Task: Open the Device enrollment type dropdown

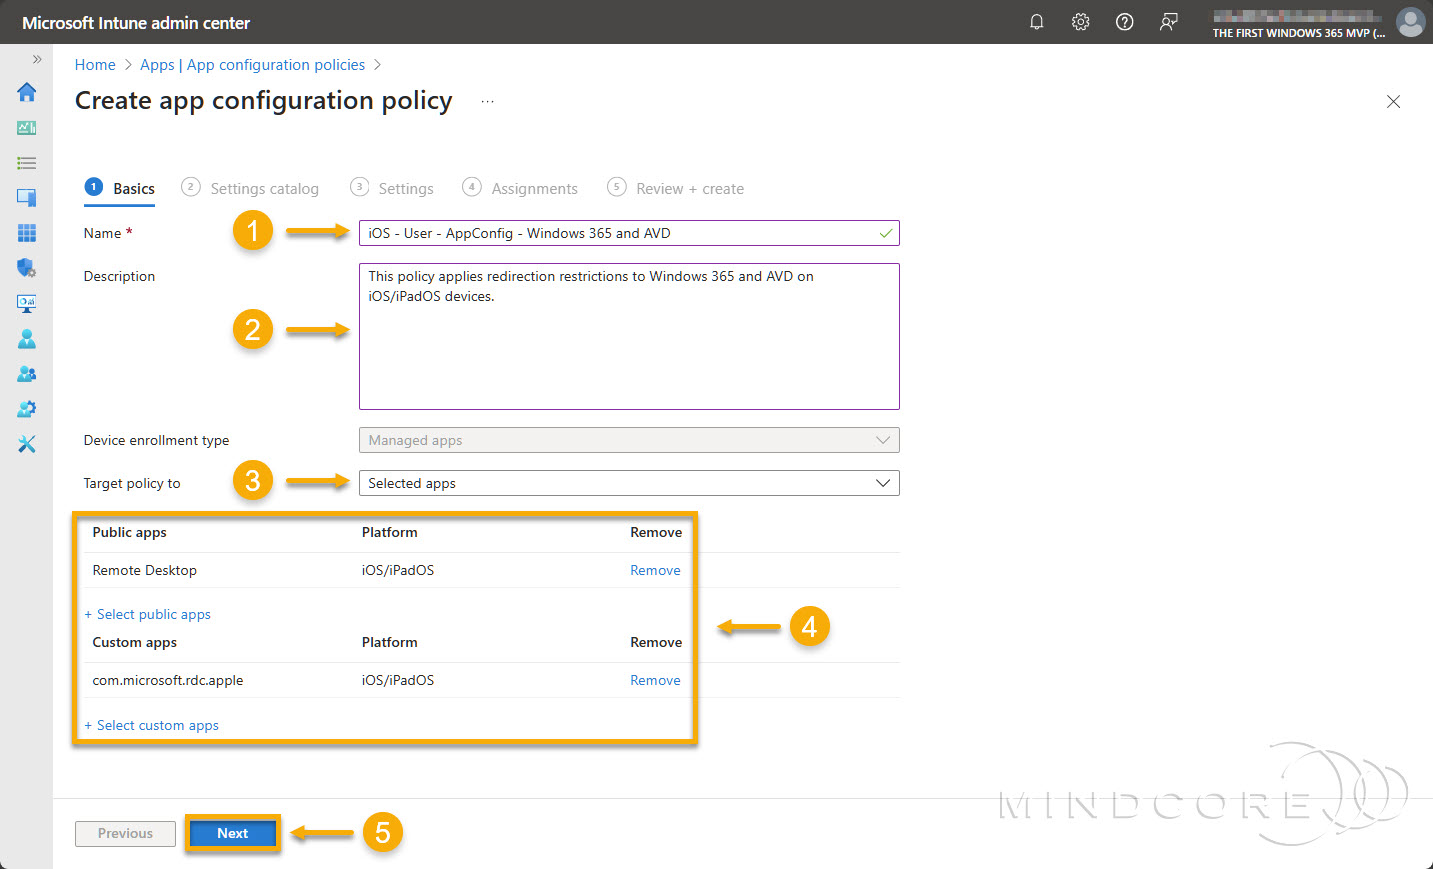Action: 629,440
